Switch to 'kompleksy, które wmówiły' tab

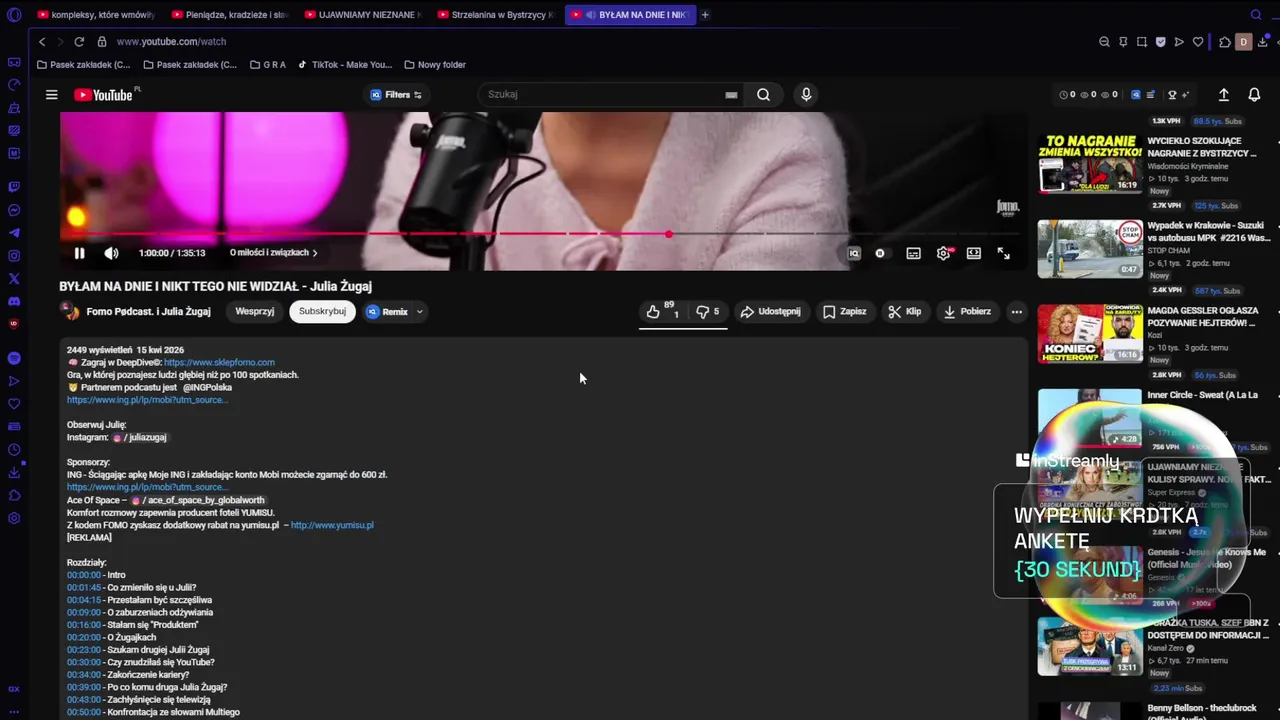(97, 15)
